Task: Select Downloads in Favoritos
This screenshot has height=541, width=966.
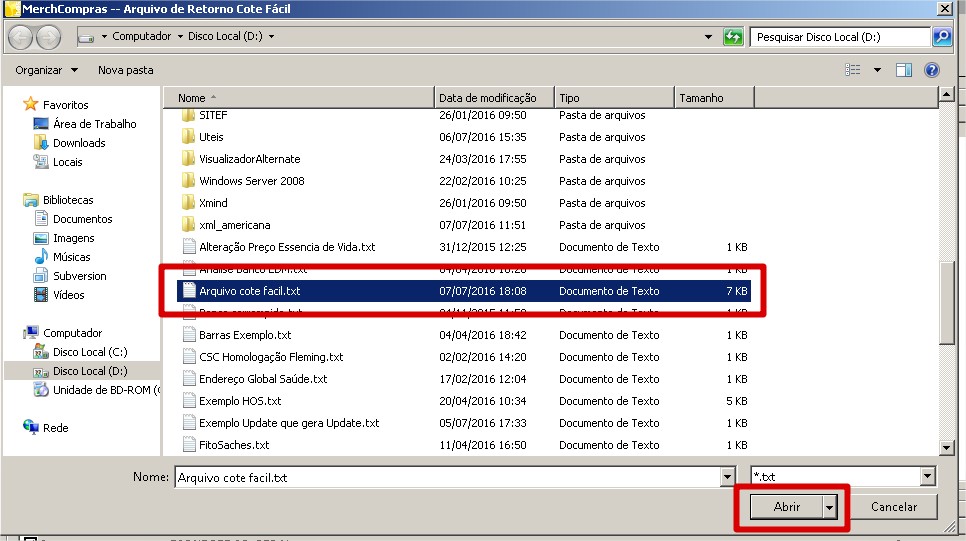Action: 78,143
